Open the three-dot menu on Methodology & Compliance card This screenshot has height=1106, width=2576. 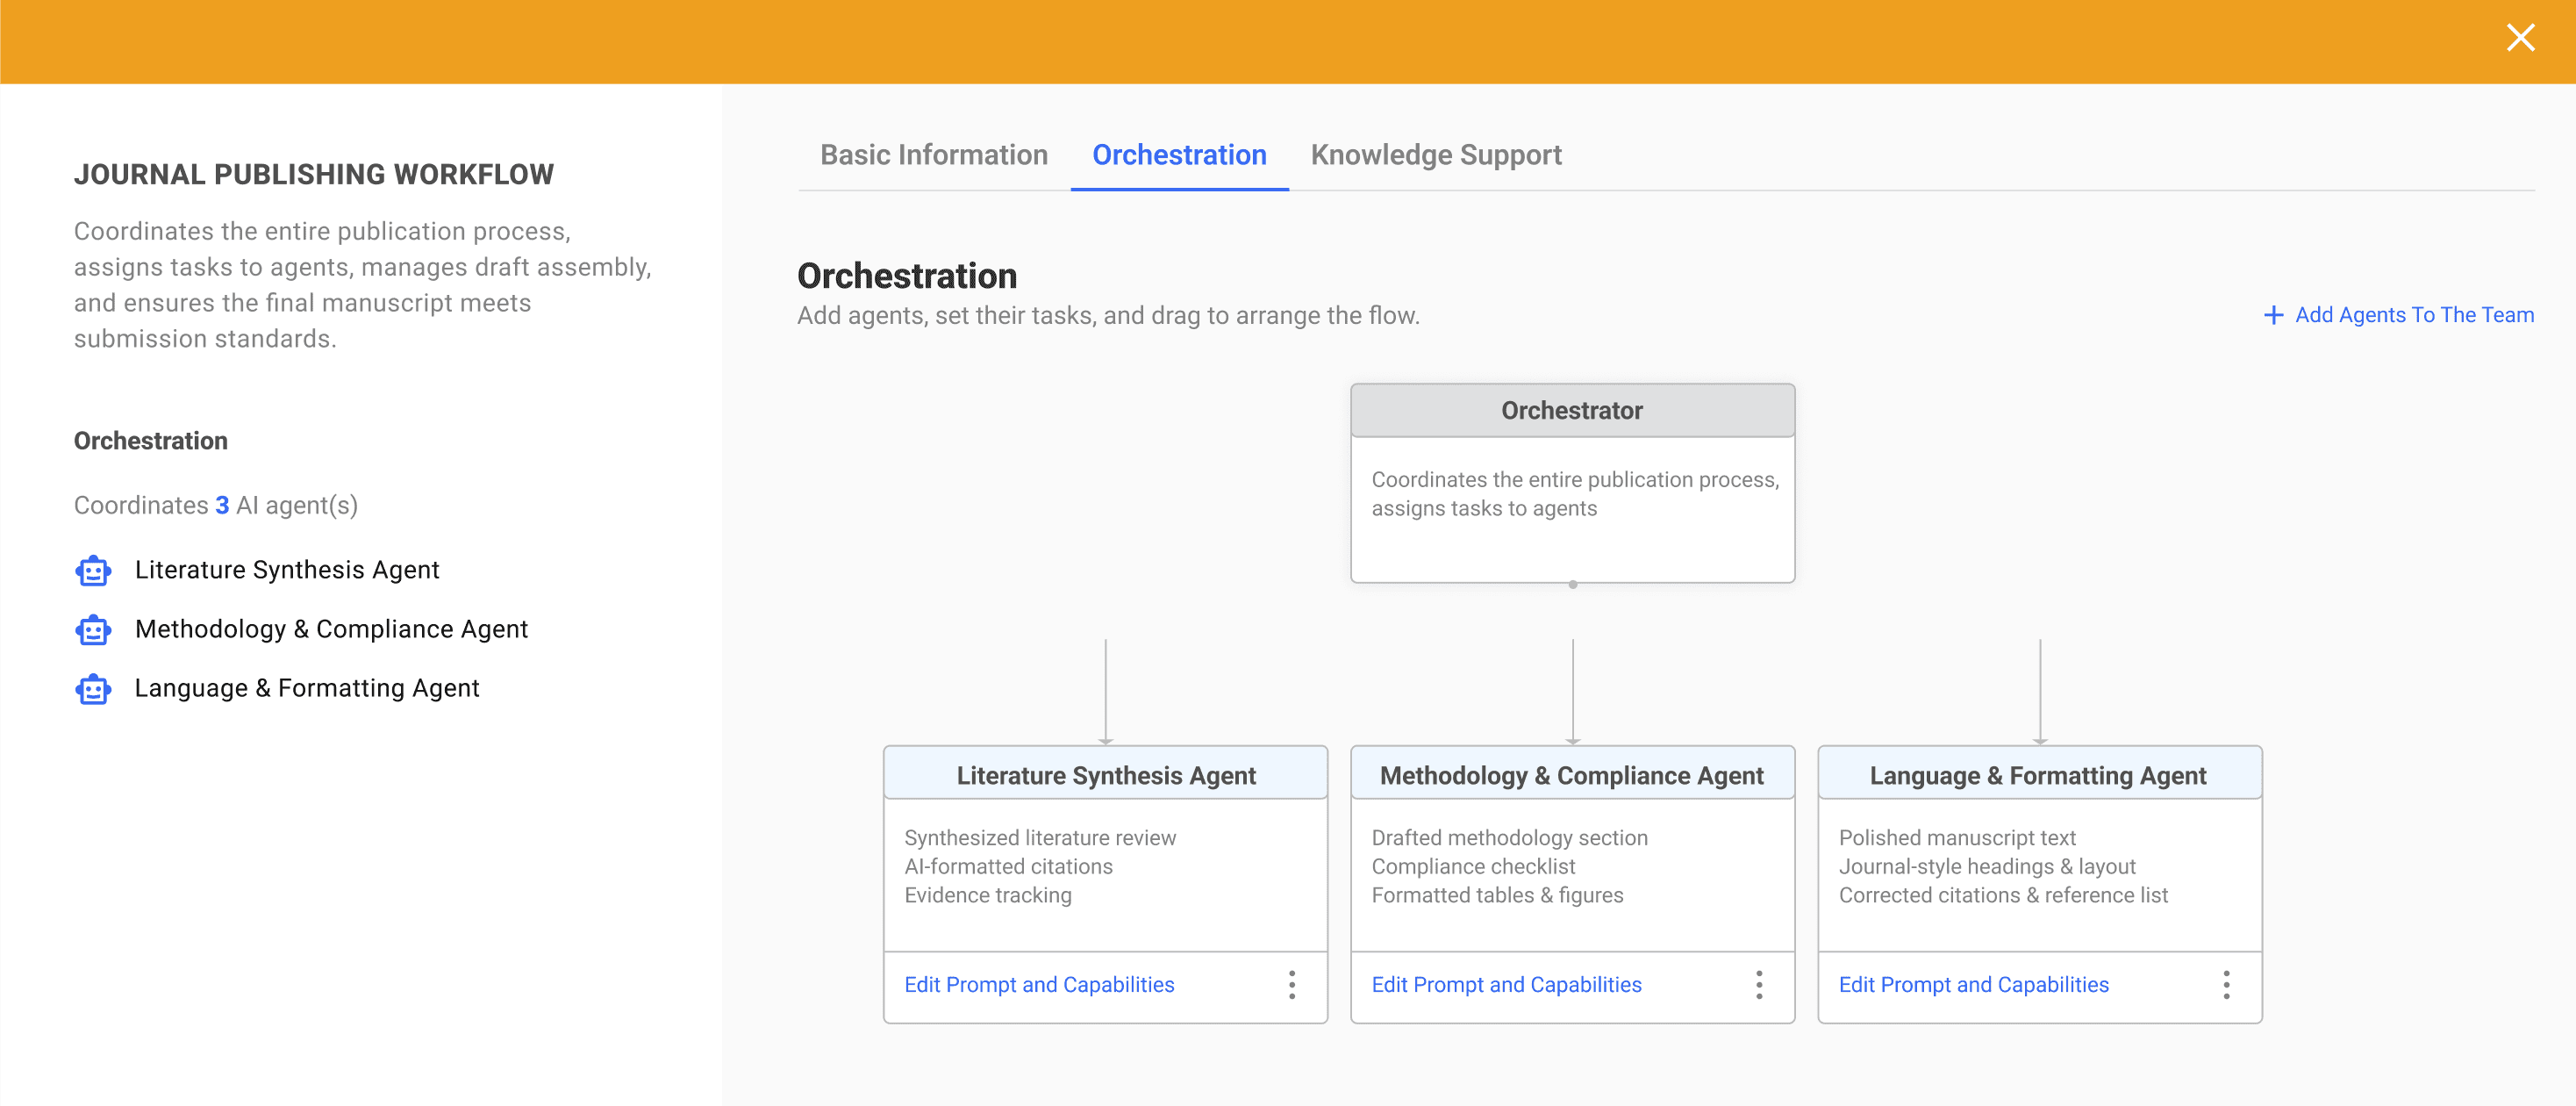click(x=1758, y=984)
